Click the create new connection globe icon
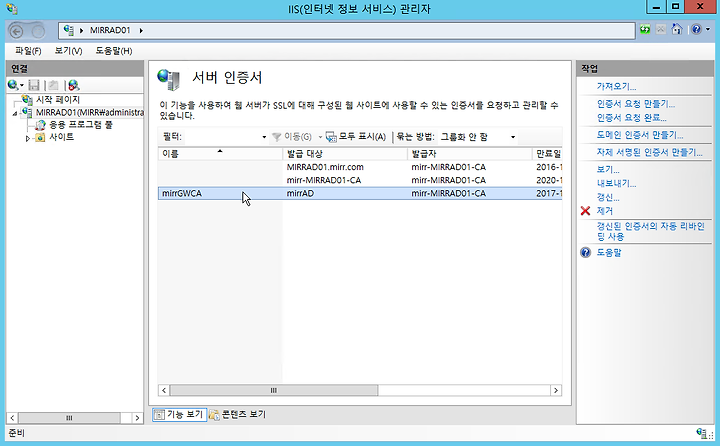Image resolution: width=720 pixels, height=446 pixels. click(x=13, y=85)
